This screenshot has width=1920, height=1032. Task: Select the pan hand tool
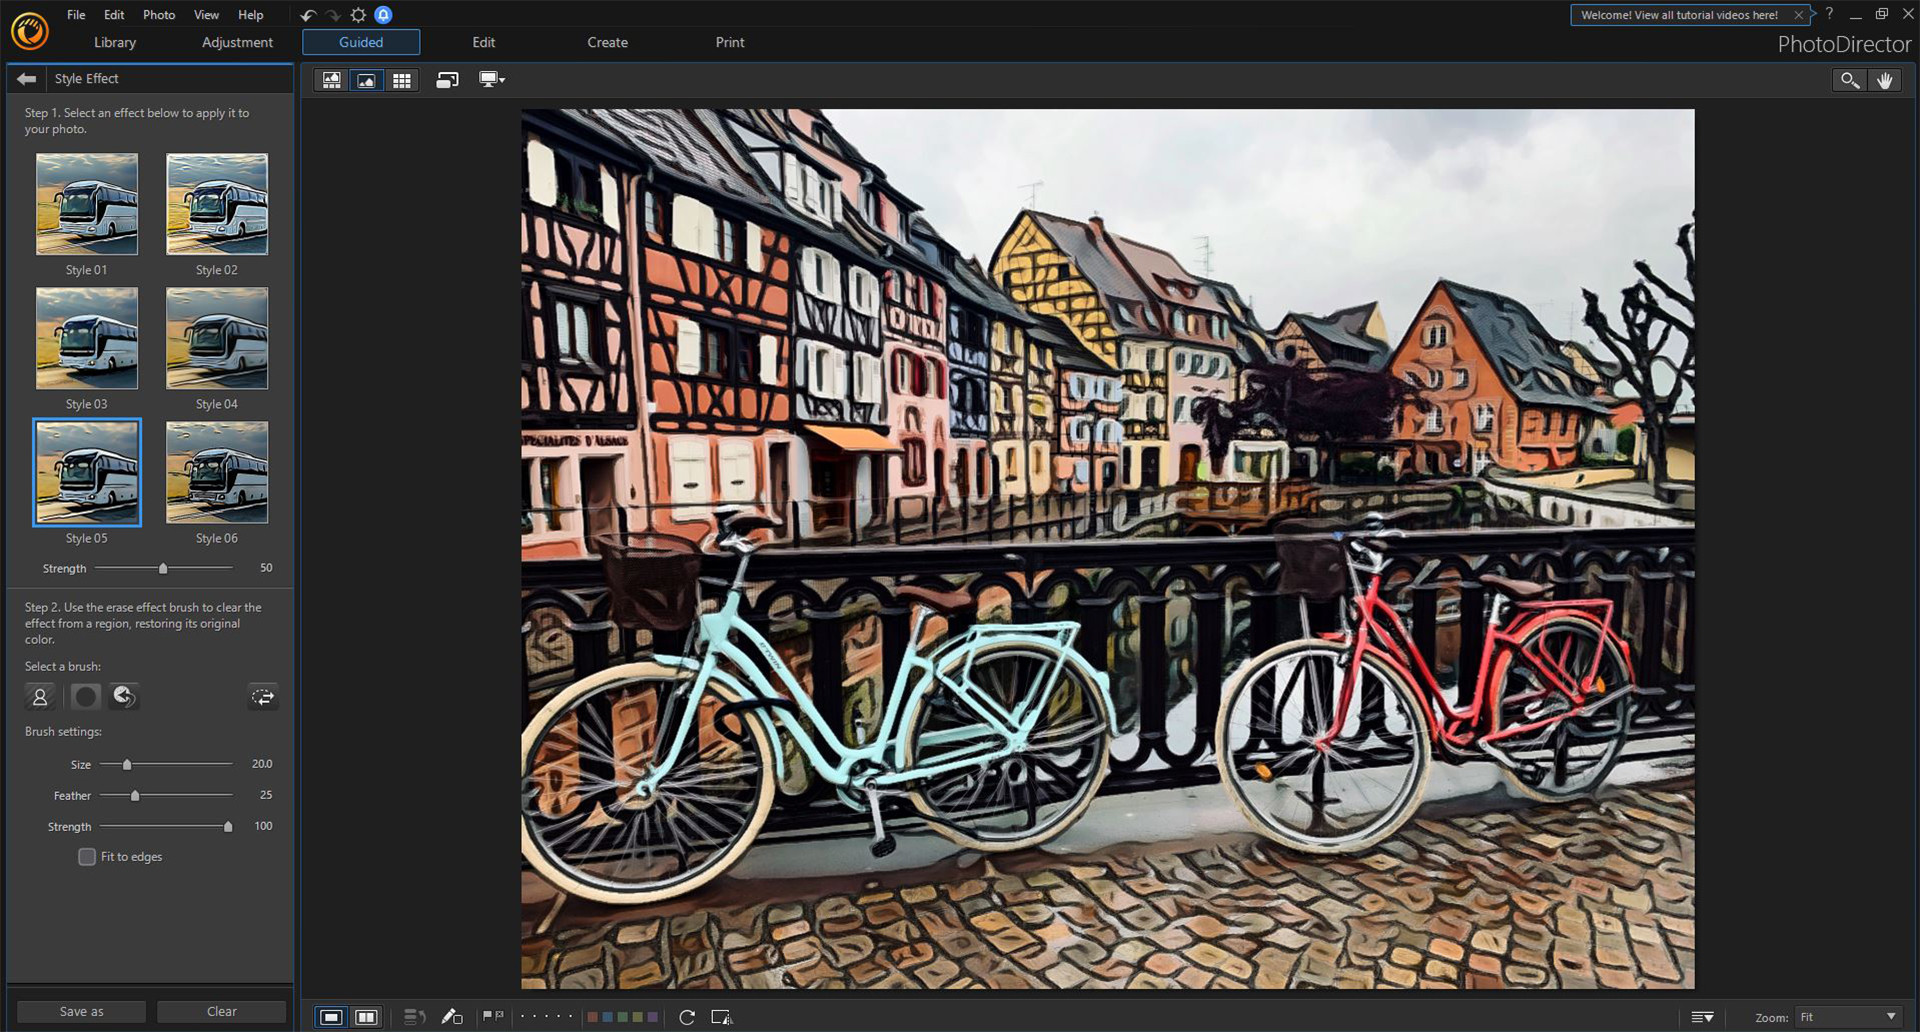1886,79
